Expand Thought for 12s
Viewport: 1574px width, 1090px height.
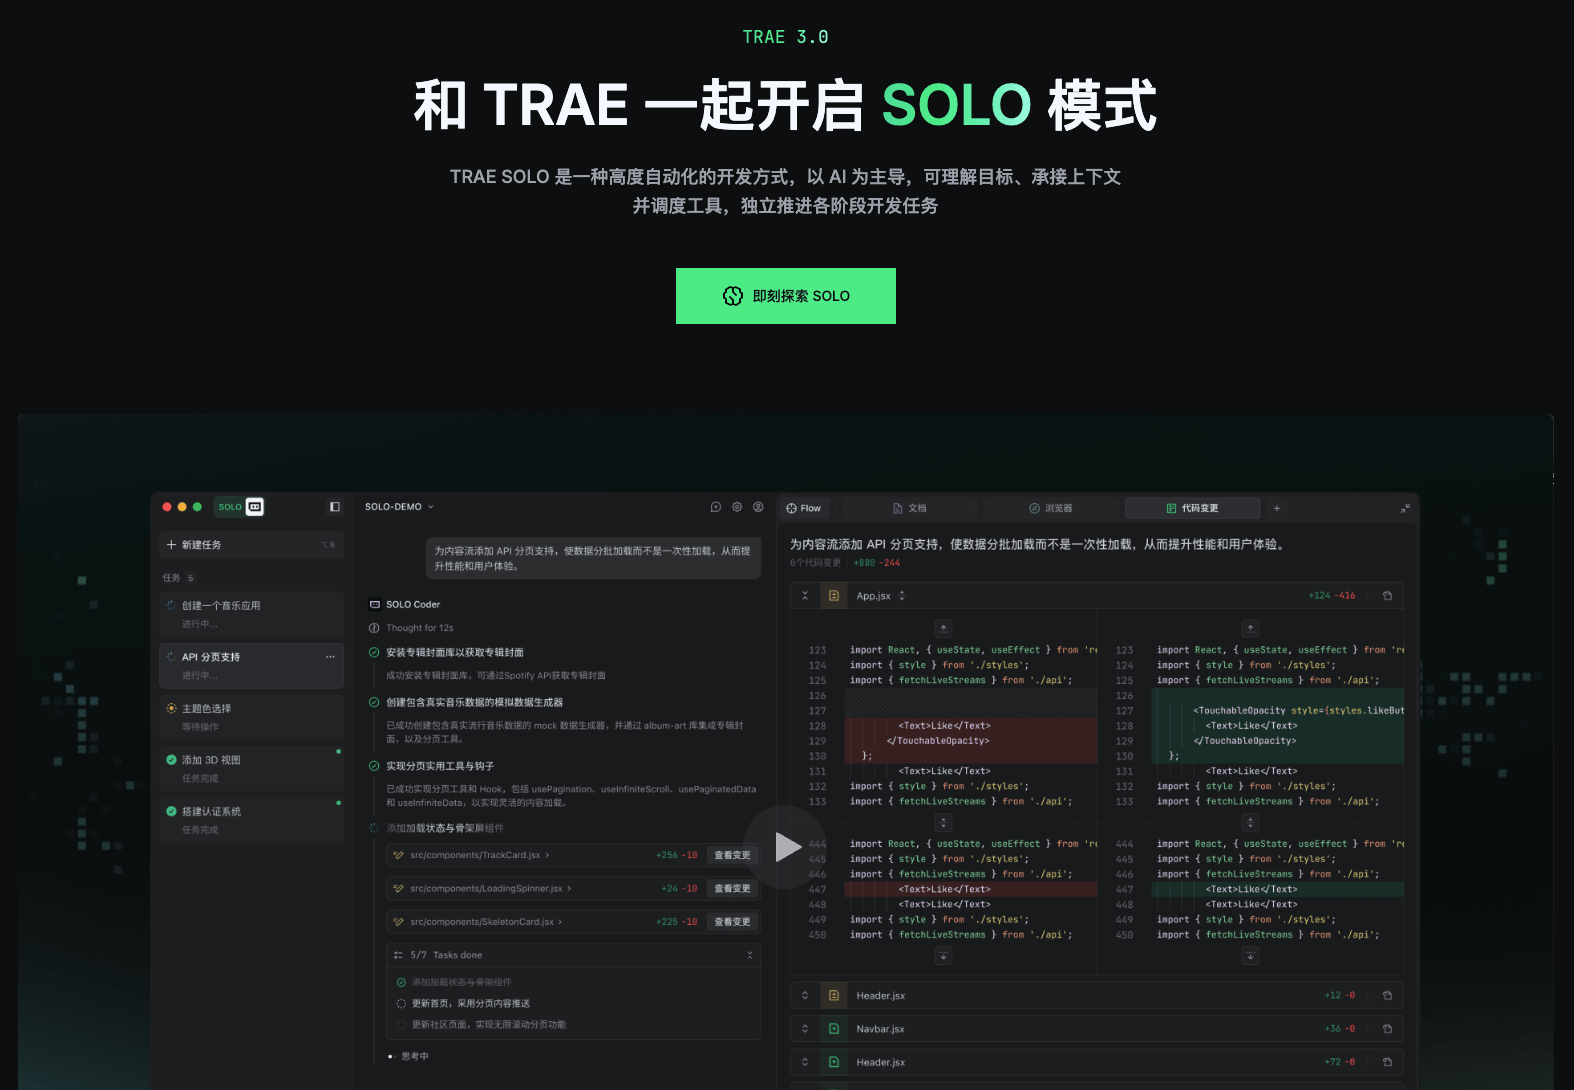[412, 628]
